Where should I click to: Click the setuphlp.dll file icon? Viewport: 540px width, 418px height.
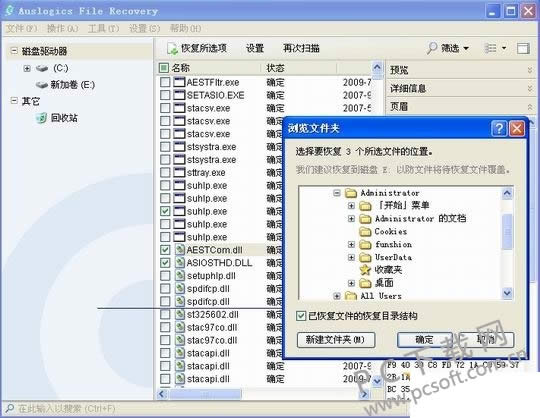pyautogui.click(x=179, y=275)
